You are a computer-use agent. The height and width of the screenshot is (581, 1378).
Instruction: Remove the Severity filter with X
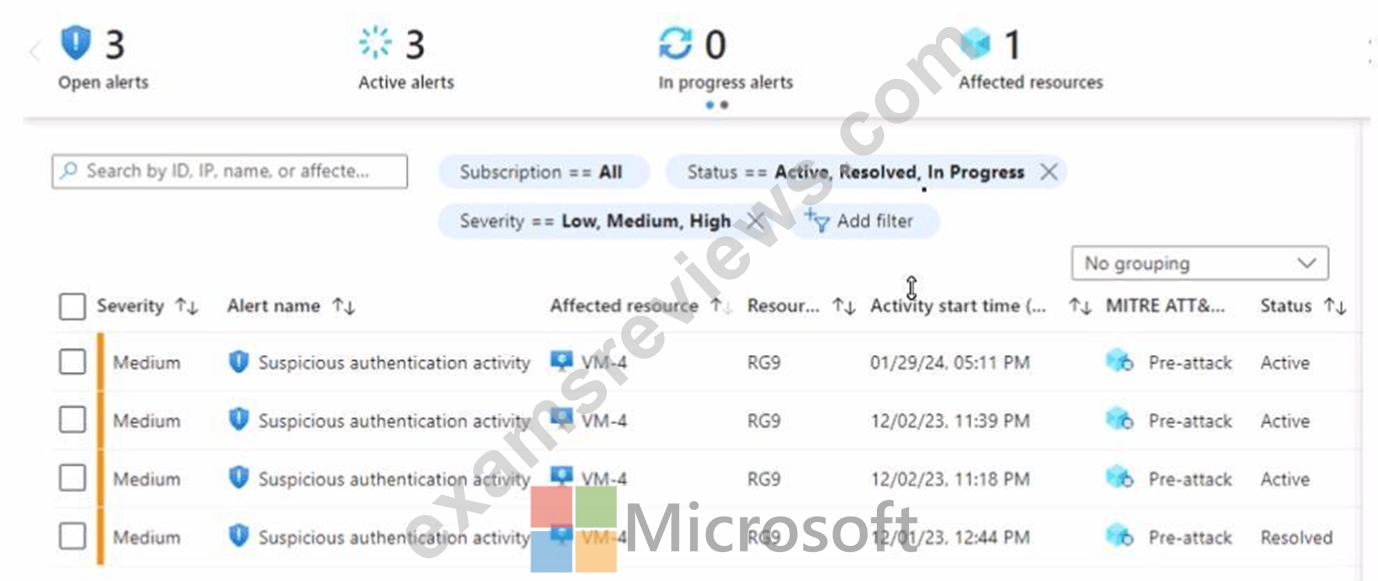click(x=756, y=221)
